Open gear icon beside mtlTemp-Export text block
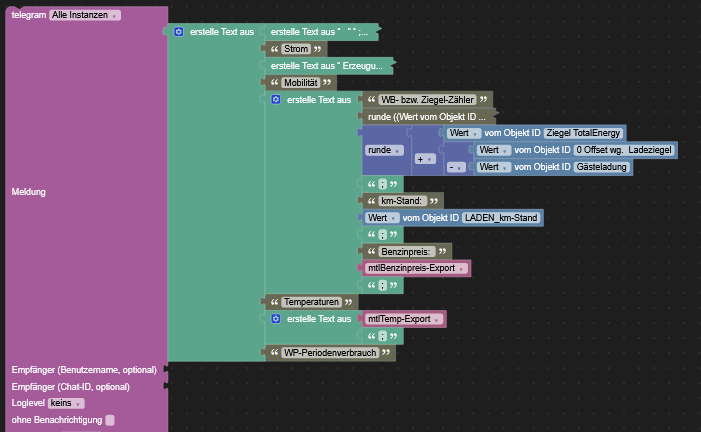 click(276, 319)
